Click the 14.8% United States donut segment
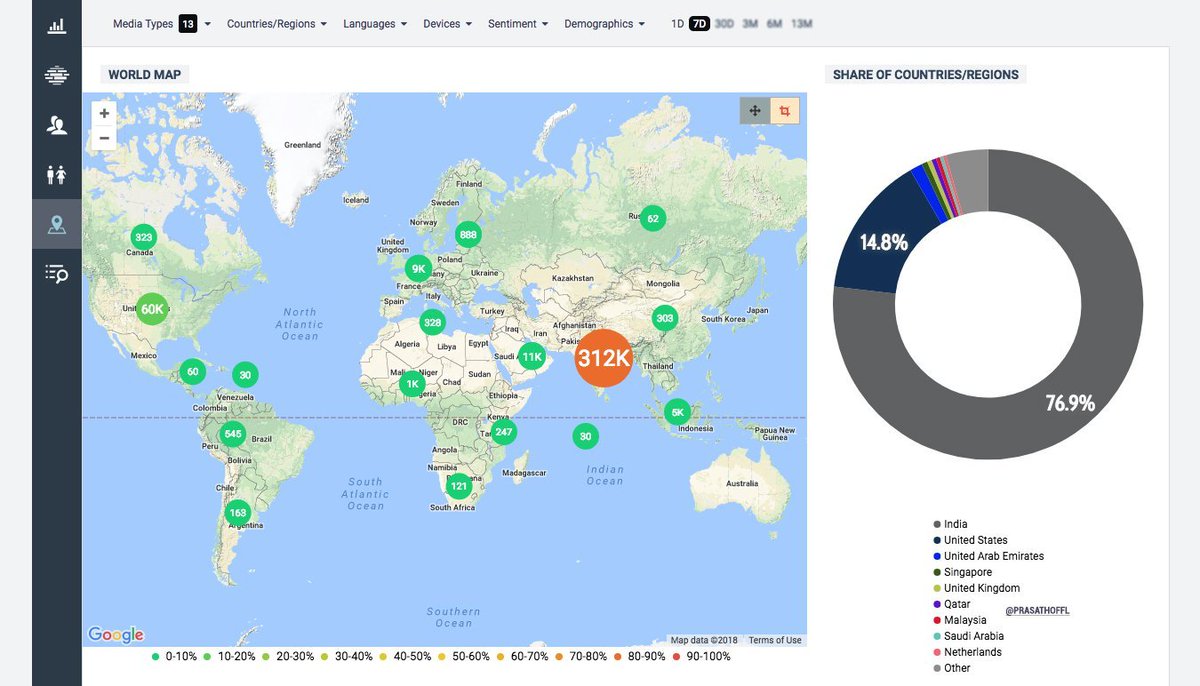The image size is (1200, 686). [884, 241]
